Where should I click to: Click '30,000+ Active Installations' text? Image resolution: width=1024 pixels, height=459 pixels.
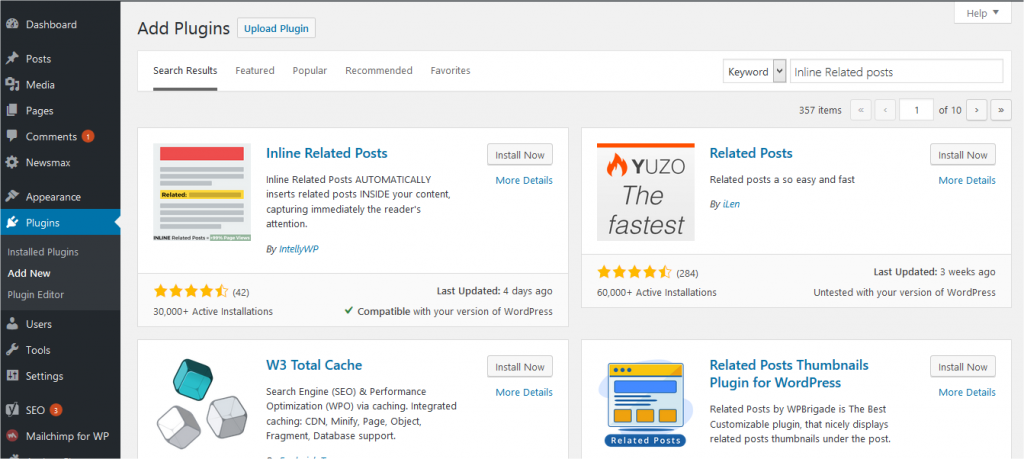(x=213, y=311)
